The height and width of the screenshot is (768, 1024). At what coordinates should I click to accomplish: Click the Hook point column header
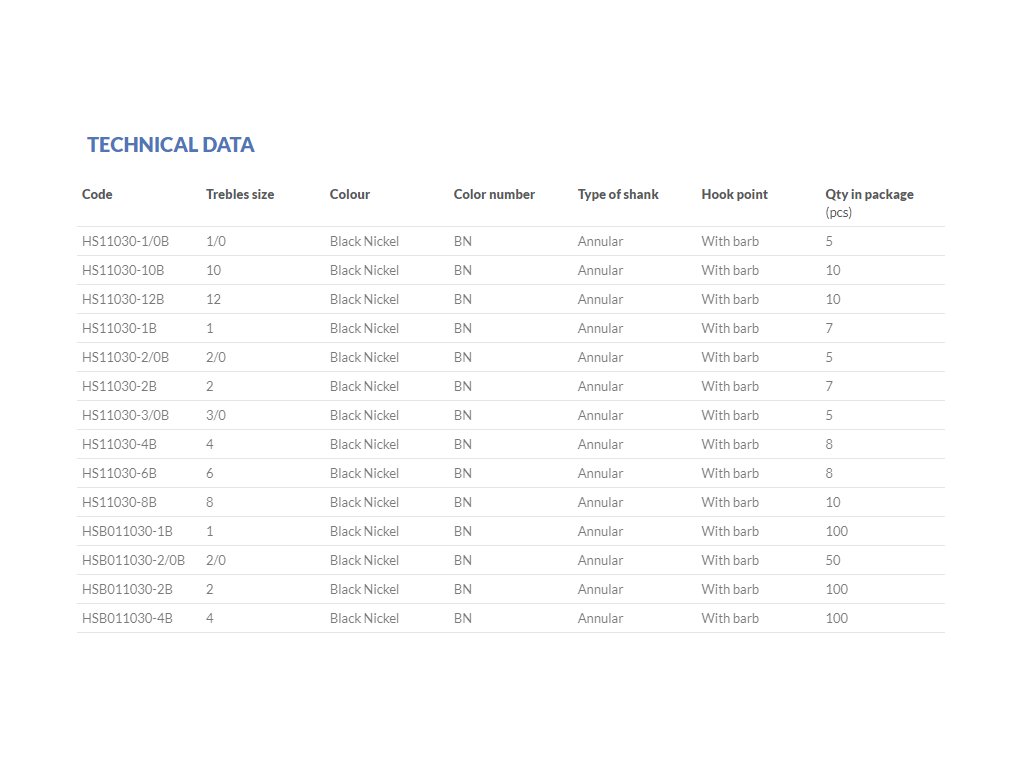click(735, 195)
